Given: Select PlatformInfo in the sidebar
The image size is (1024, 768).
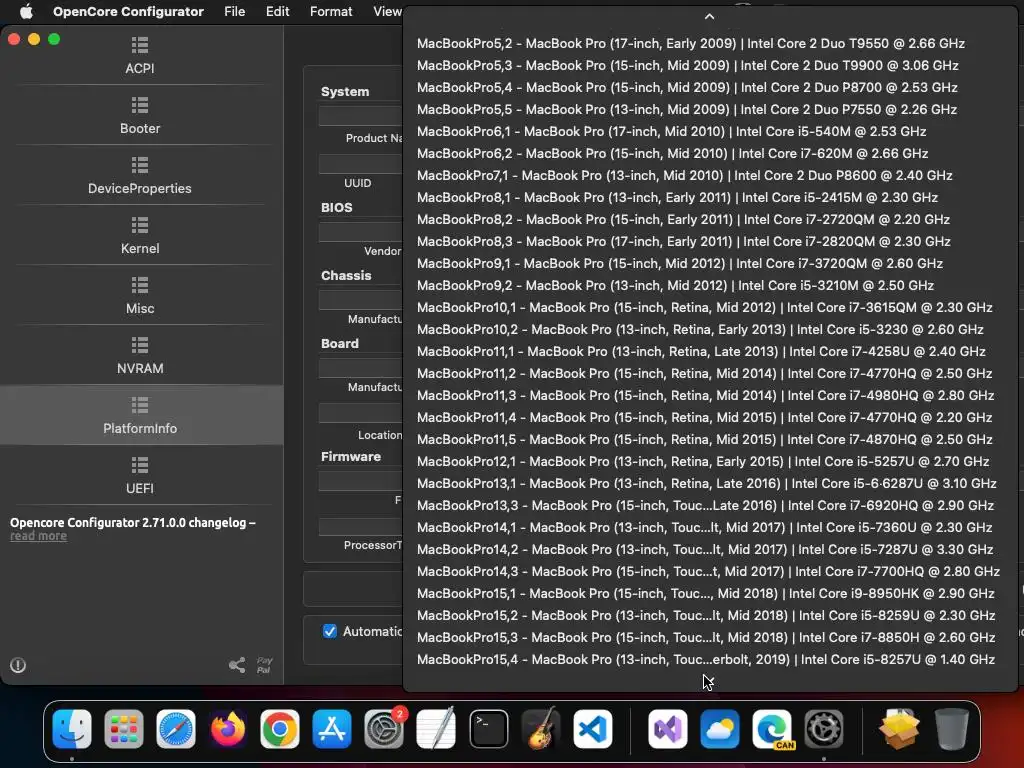Looking at the screenshot, I should click(x=140, y=416).
